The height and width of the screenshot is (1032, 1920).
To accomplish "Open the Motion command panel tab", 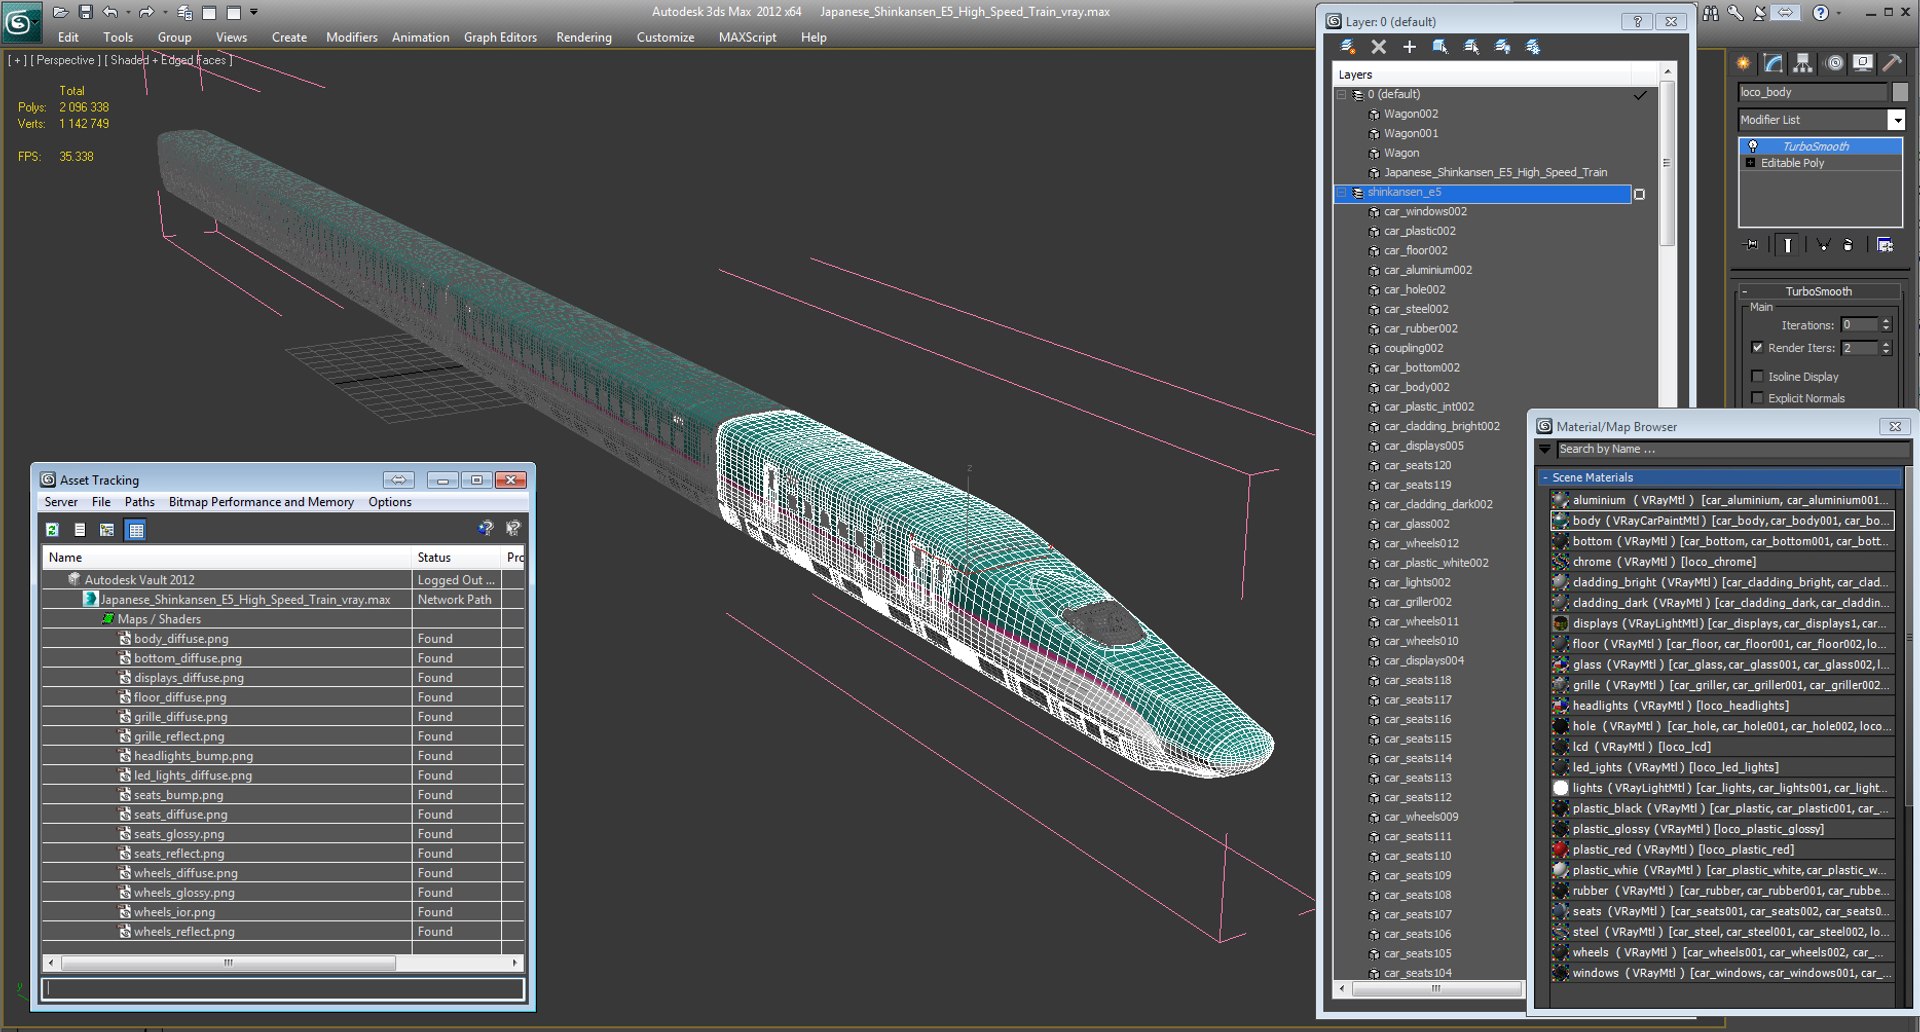I will (1834, 63).
